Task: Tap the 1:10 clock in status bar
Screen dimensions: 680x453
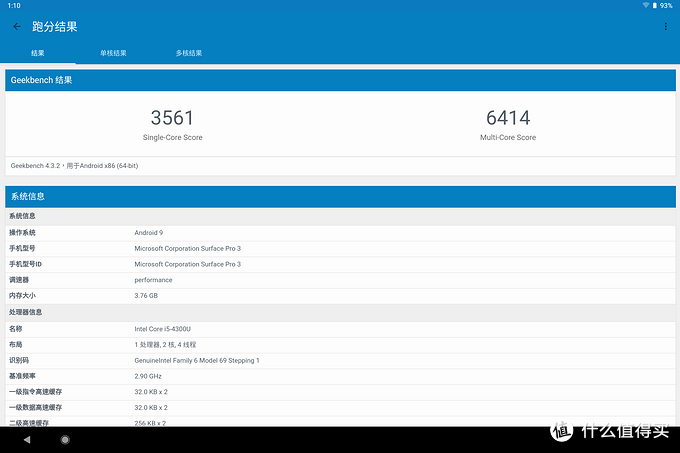Action: click(14, 6)
